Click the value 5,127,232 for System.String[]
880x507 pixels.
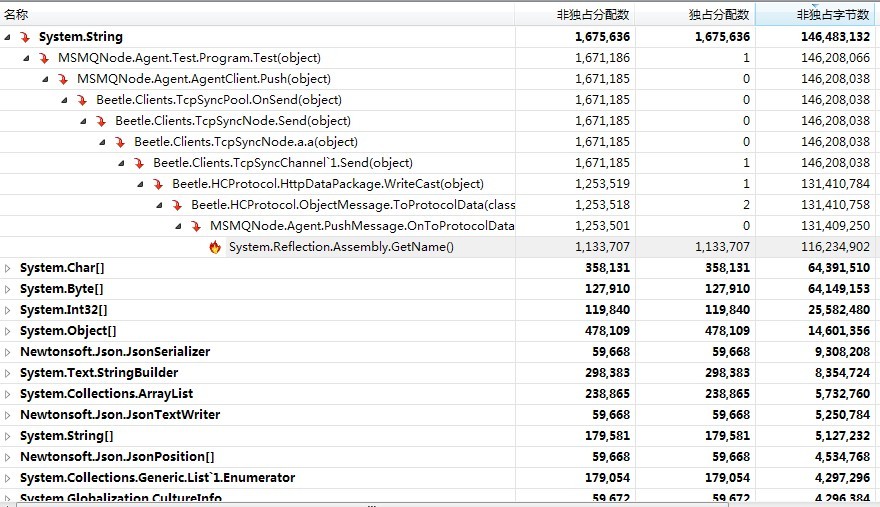pyautogui.click(x=842, y=436)
